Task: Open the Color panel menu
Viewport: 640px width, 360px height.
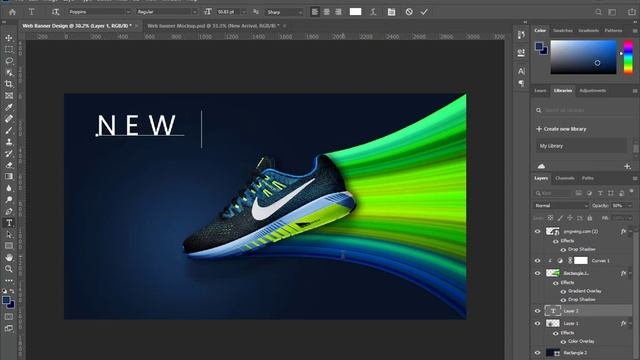Action: coord(635,31)
